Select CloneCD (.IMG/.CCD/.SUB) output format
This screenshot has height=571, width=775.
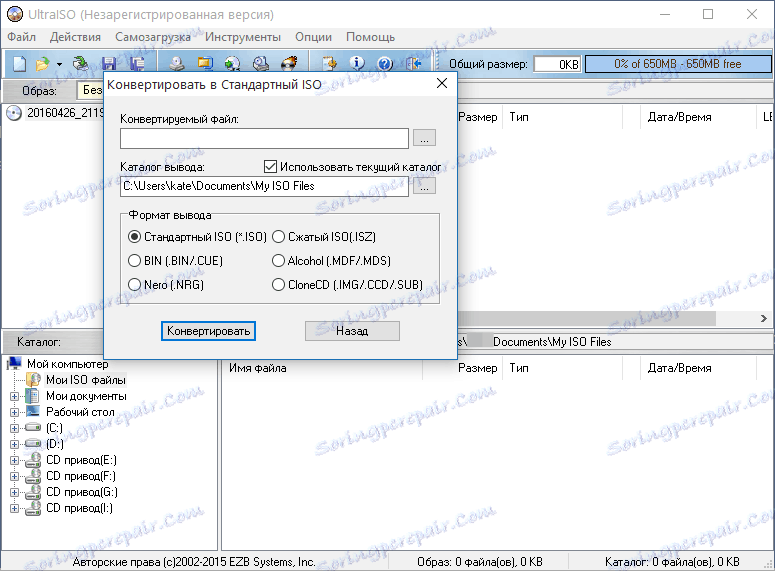[x=278, y=285]
